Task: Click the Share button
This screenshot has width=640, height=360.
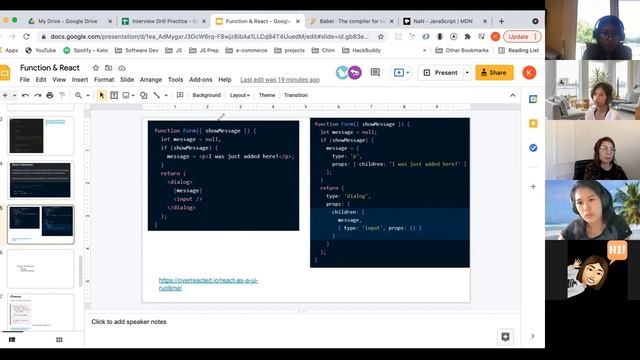Action: [494, 73]
